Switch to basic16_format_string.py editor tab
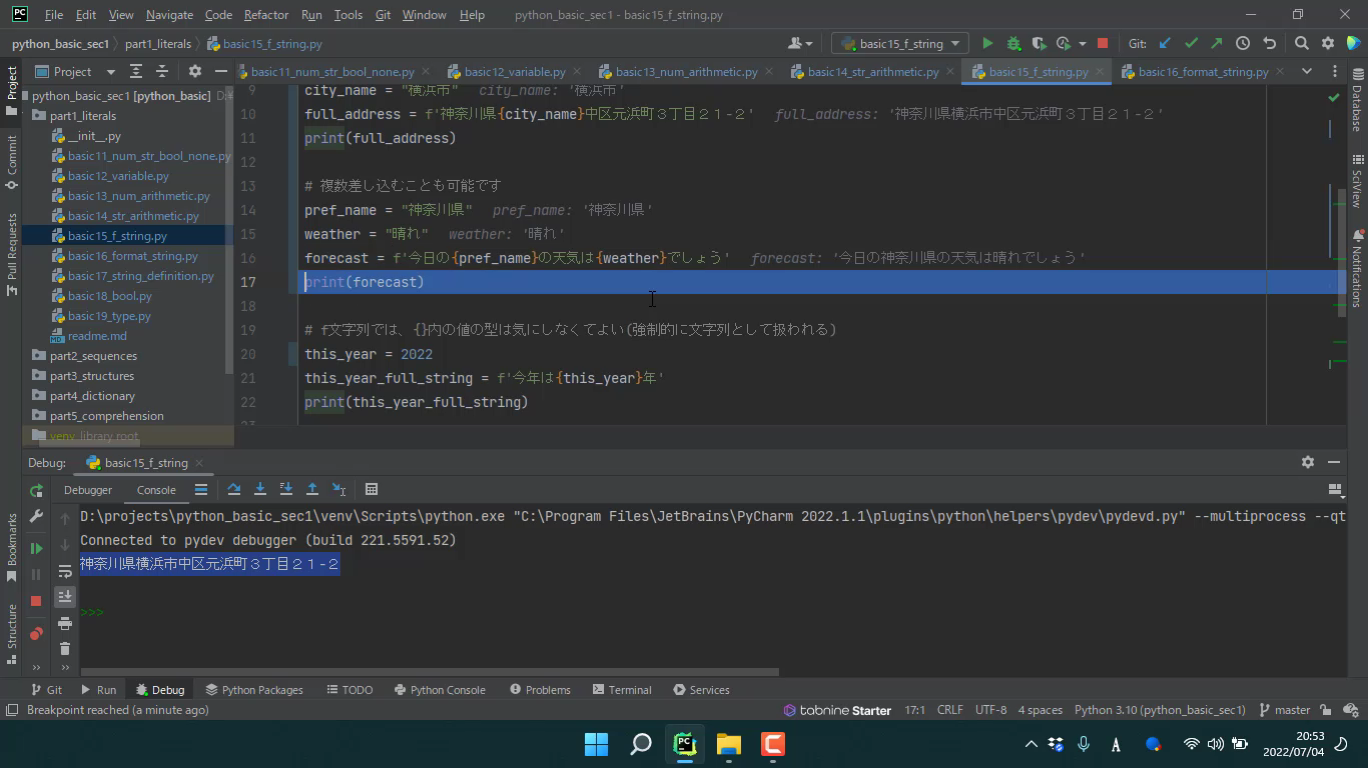The height and width of the screenshot is (768, 1368). coord(1202,72)
